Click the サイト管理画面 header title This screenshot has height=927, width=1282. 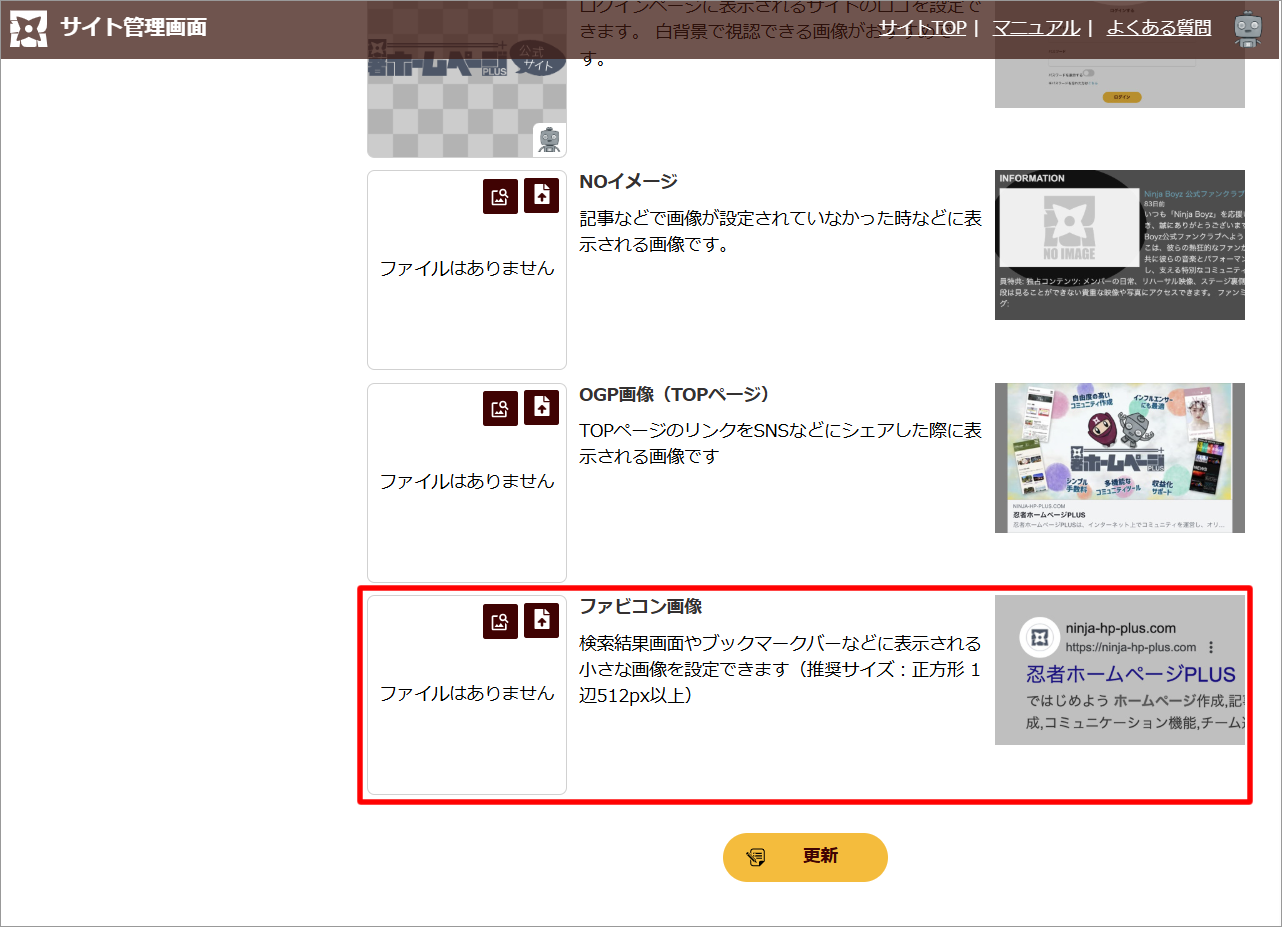(133, 27)
